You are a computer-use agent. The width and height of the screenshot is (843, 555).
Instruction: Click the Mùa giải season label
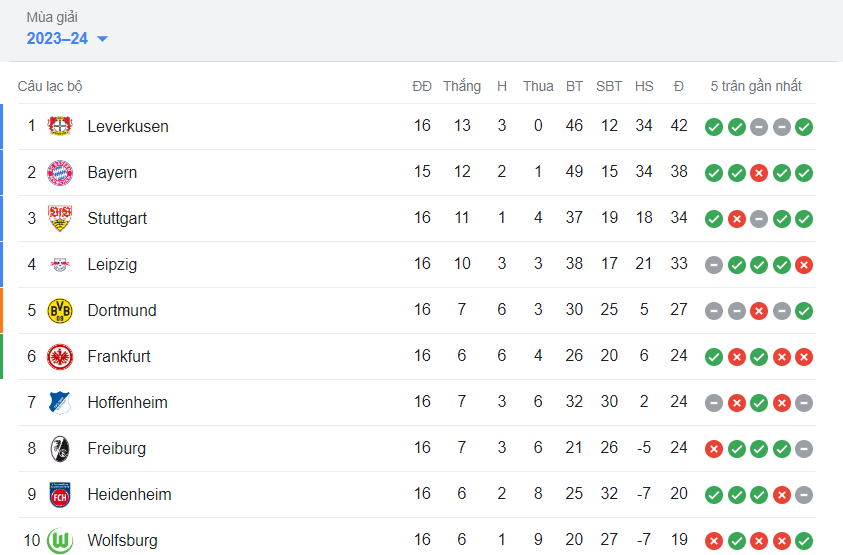(52, 17)
